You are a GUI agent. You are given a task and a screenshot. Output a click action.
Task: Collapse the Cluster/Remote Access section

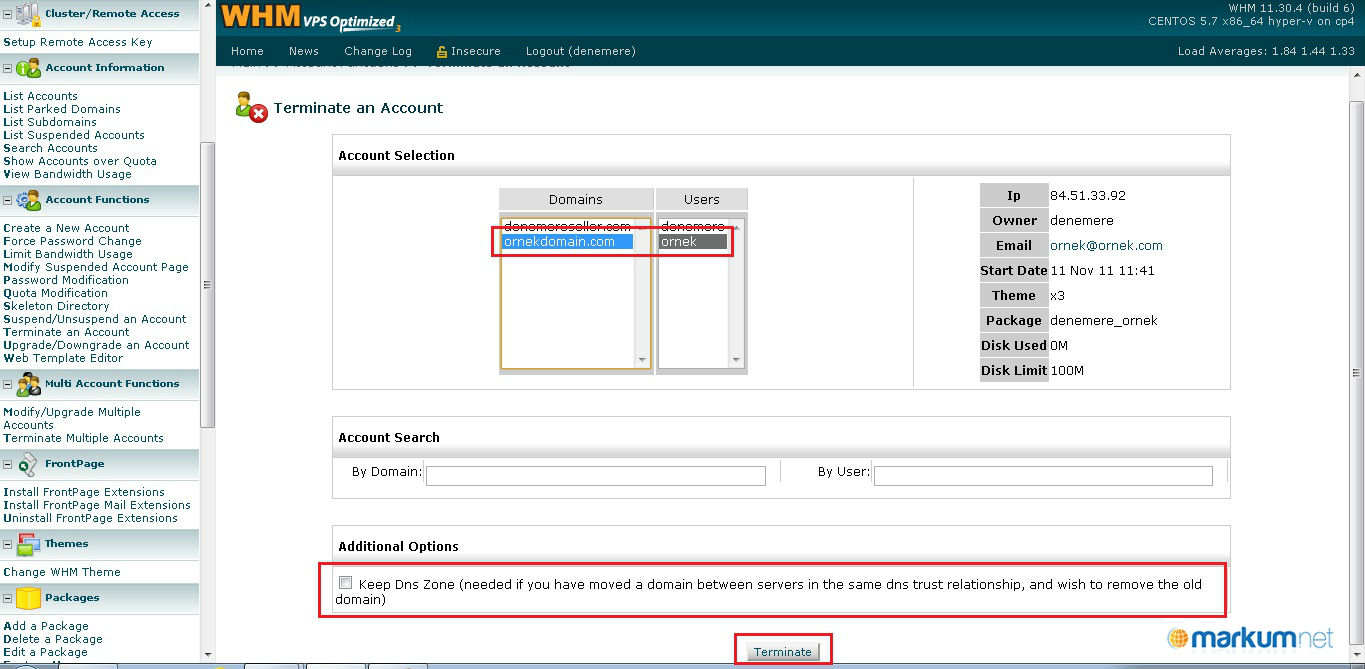tap(8, 14)
